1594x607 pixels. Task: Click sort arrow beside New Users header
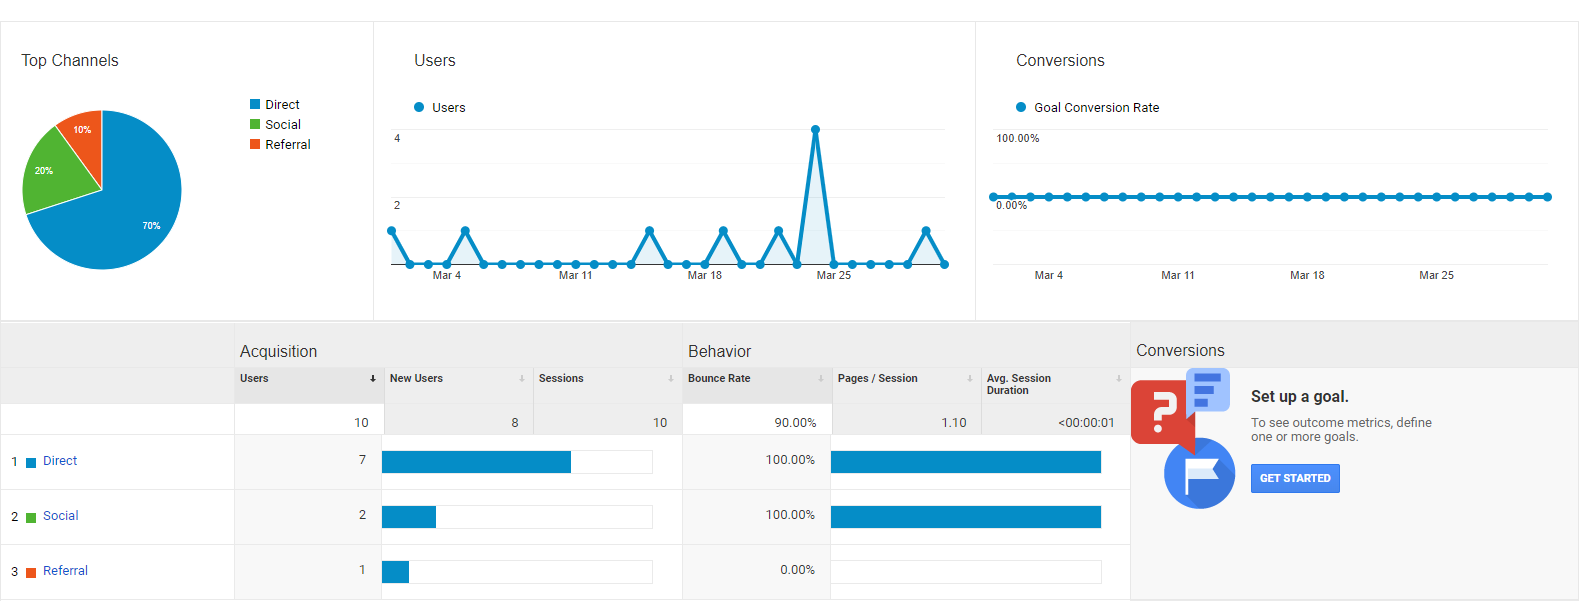522,379
